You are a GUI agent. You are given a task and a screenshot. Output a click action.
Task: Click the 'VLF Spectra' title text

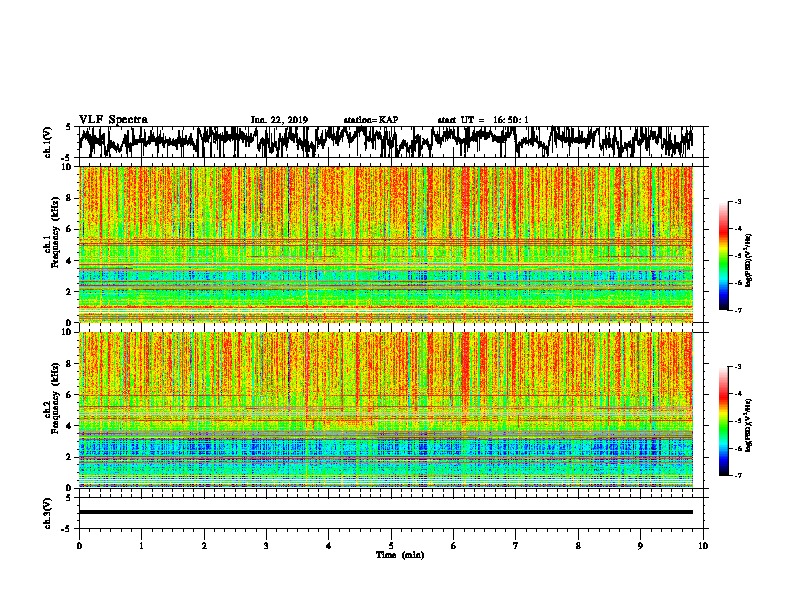click(x=113, y=120)
